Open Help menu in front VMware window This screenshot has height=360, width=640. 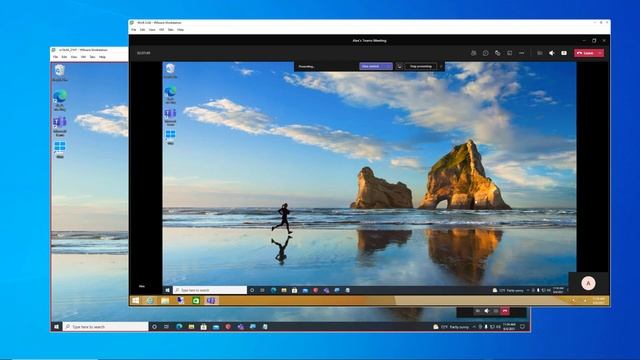click(180, 30)
